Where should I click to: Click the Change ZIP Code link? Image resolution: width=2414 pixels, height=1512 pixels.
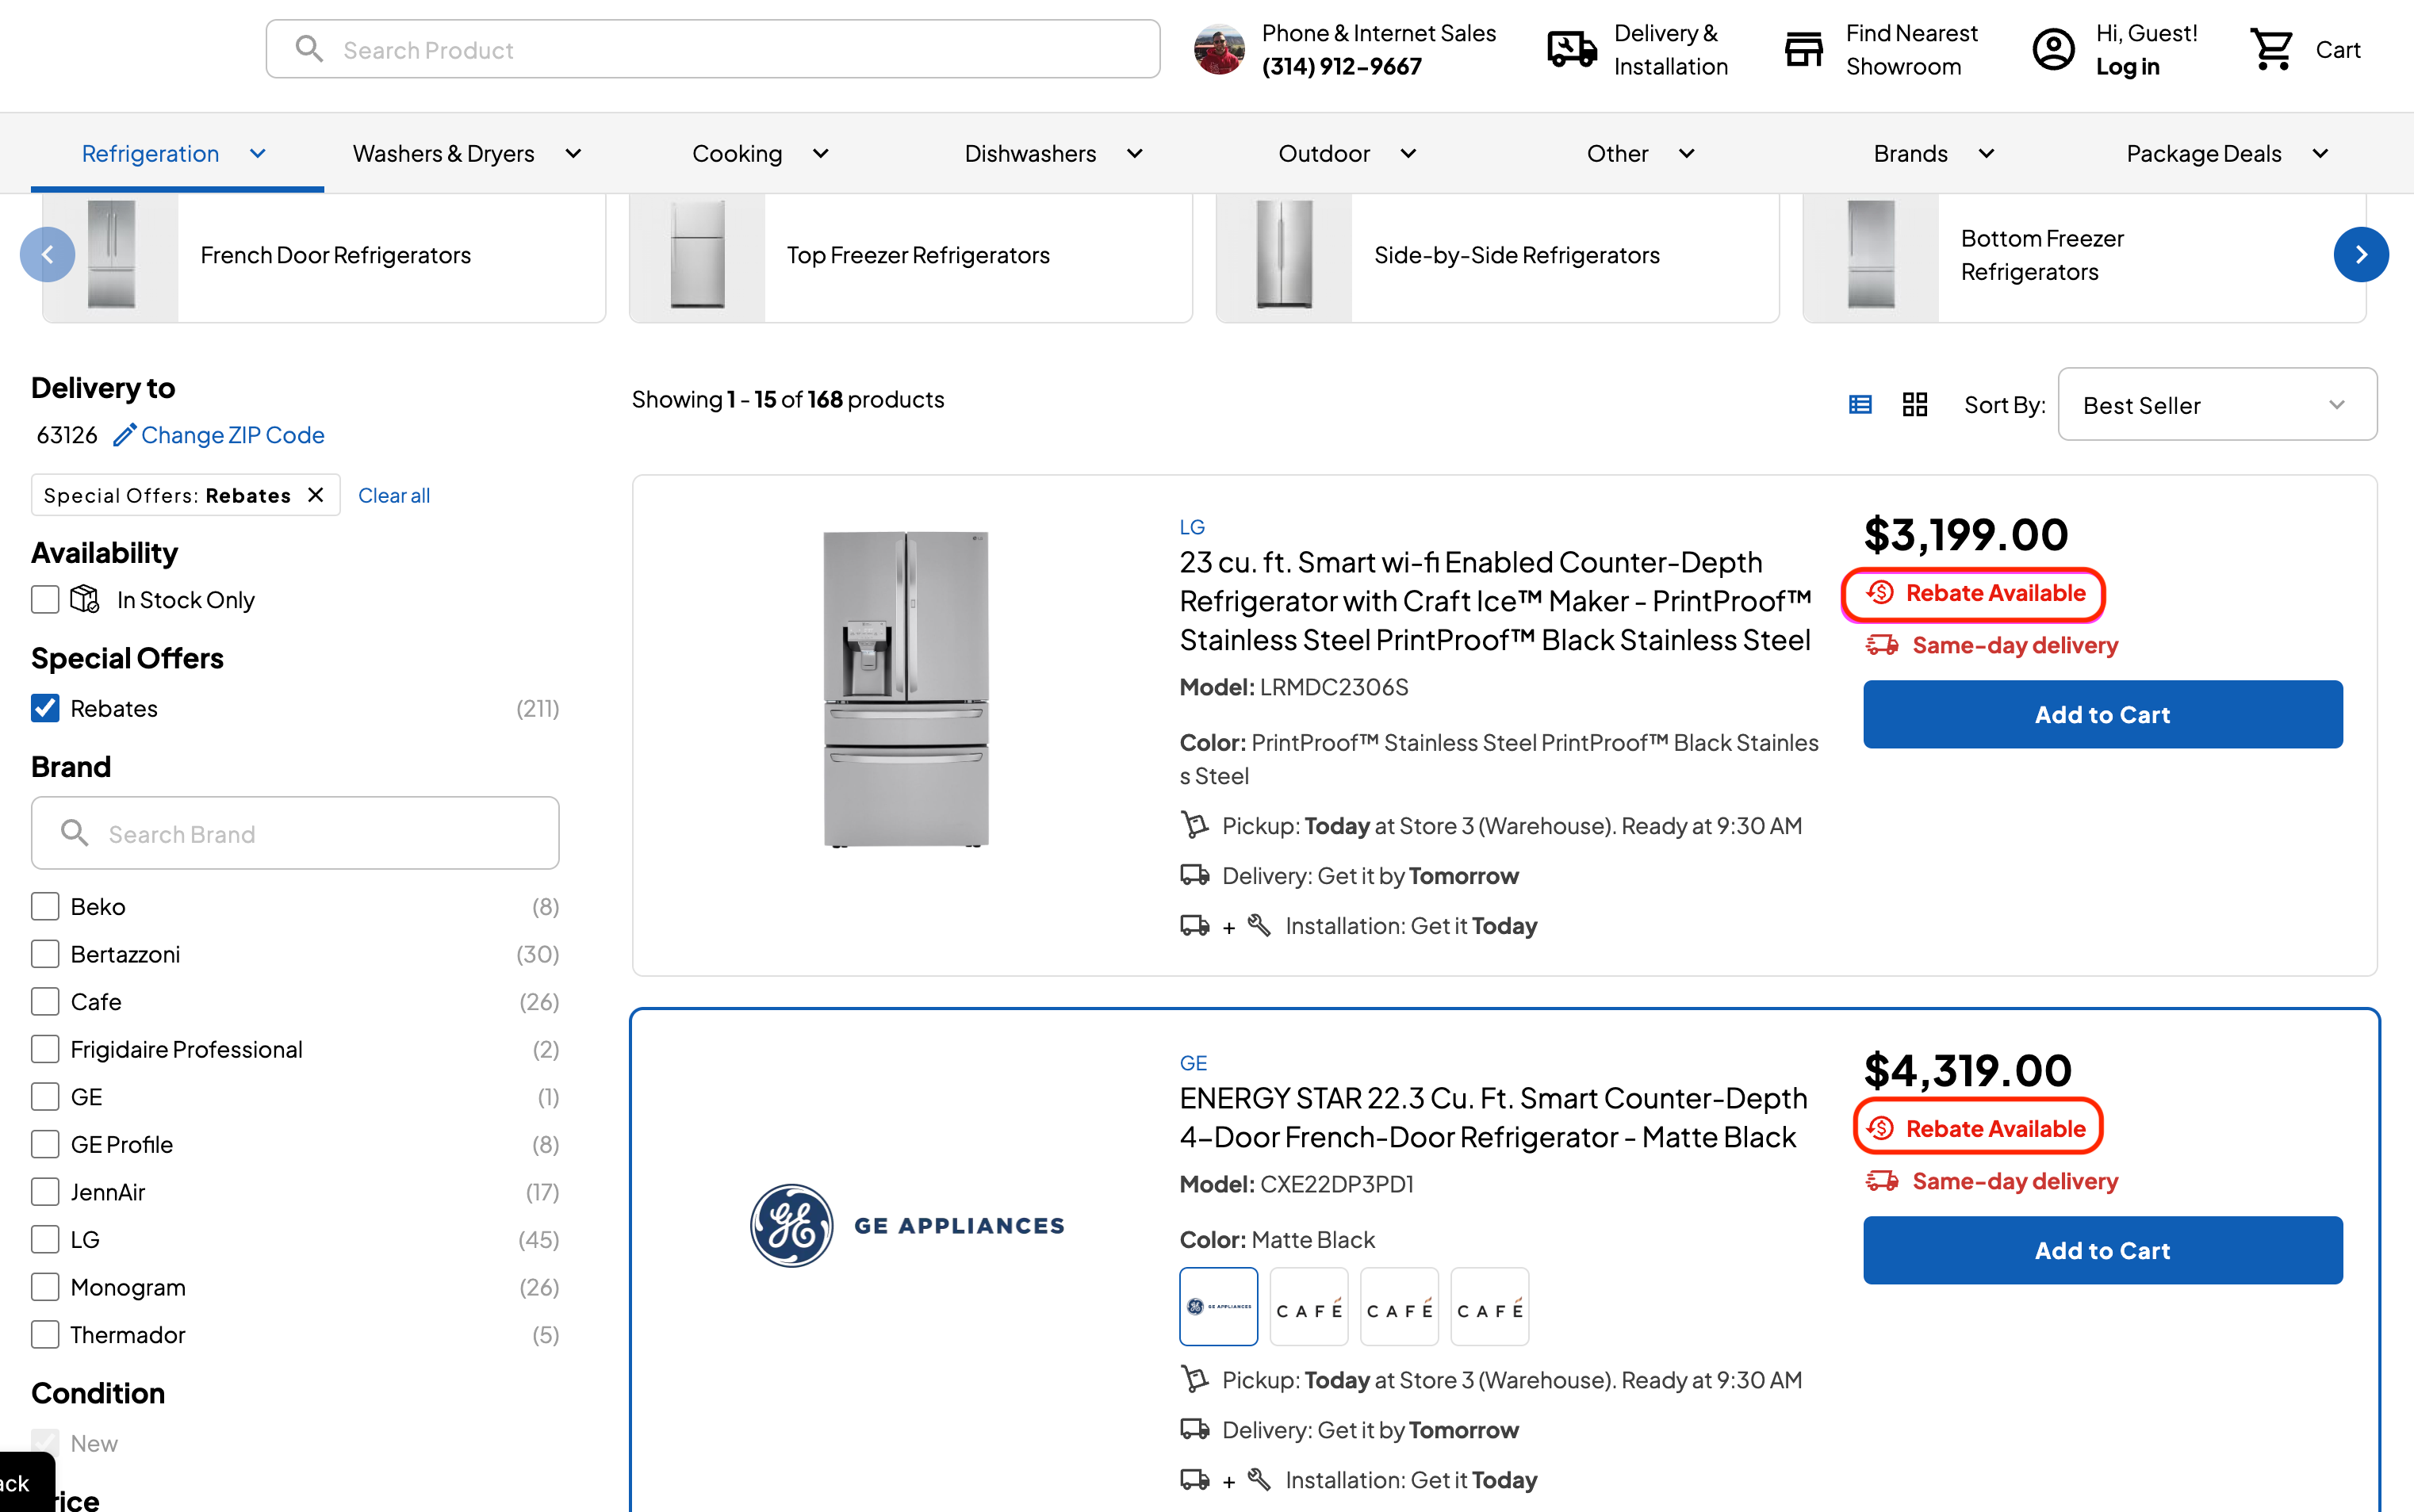click(x=233, y=435)
